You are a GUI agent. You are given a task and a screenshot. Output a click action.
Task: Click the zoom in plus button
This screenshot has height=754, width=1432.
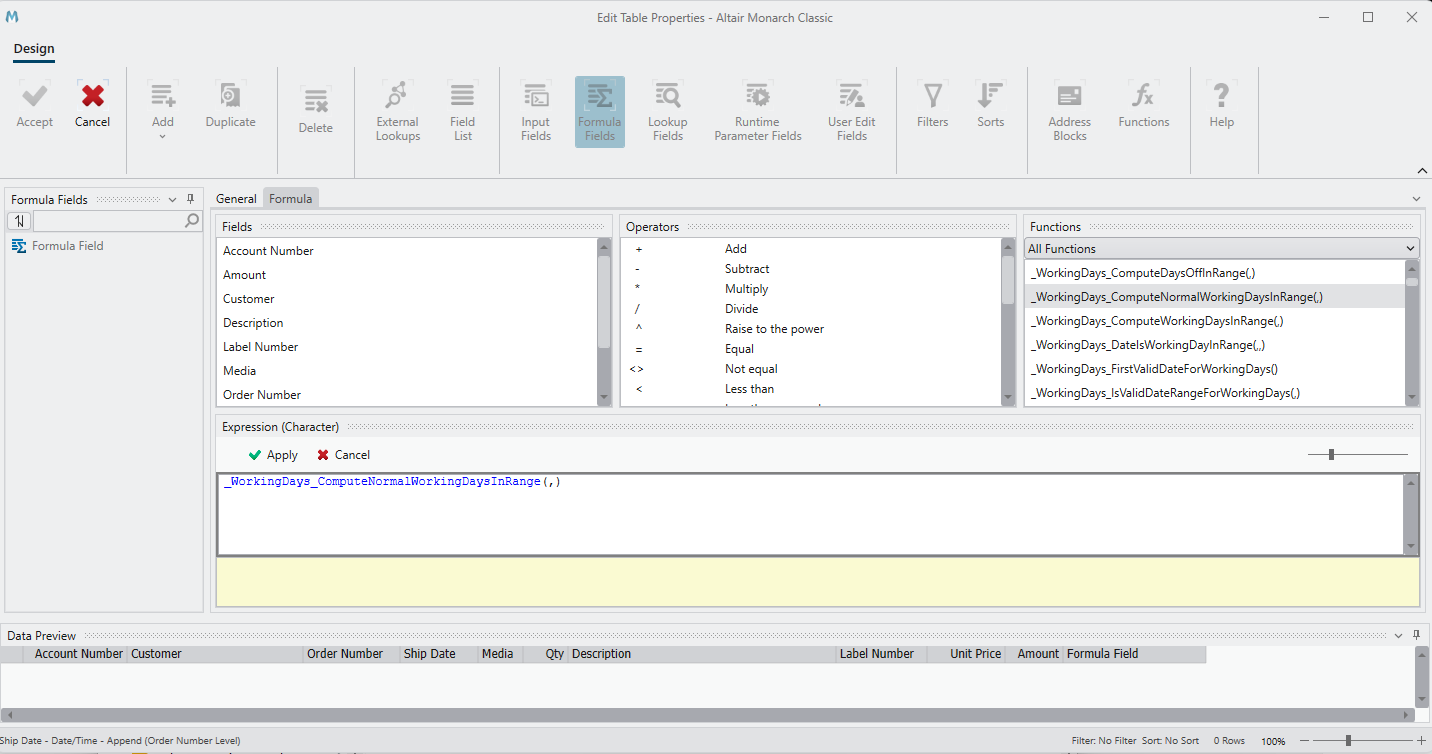click(1421, 741)
